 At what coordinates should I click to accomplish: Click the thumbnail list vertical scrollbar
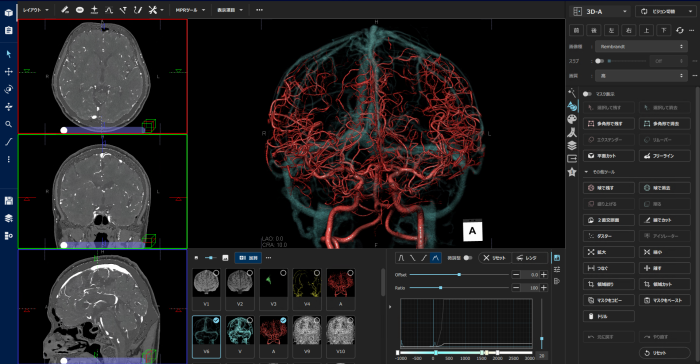[x=383, y=282]
